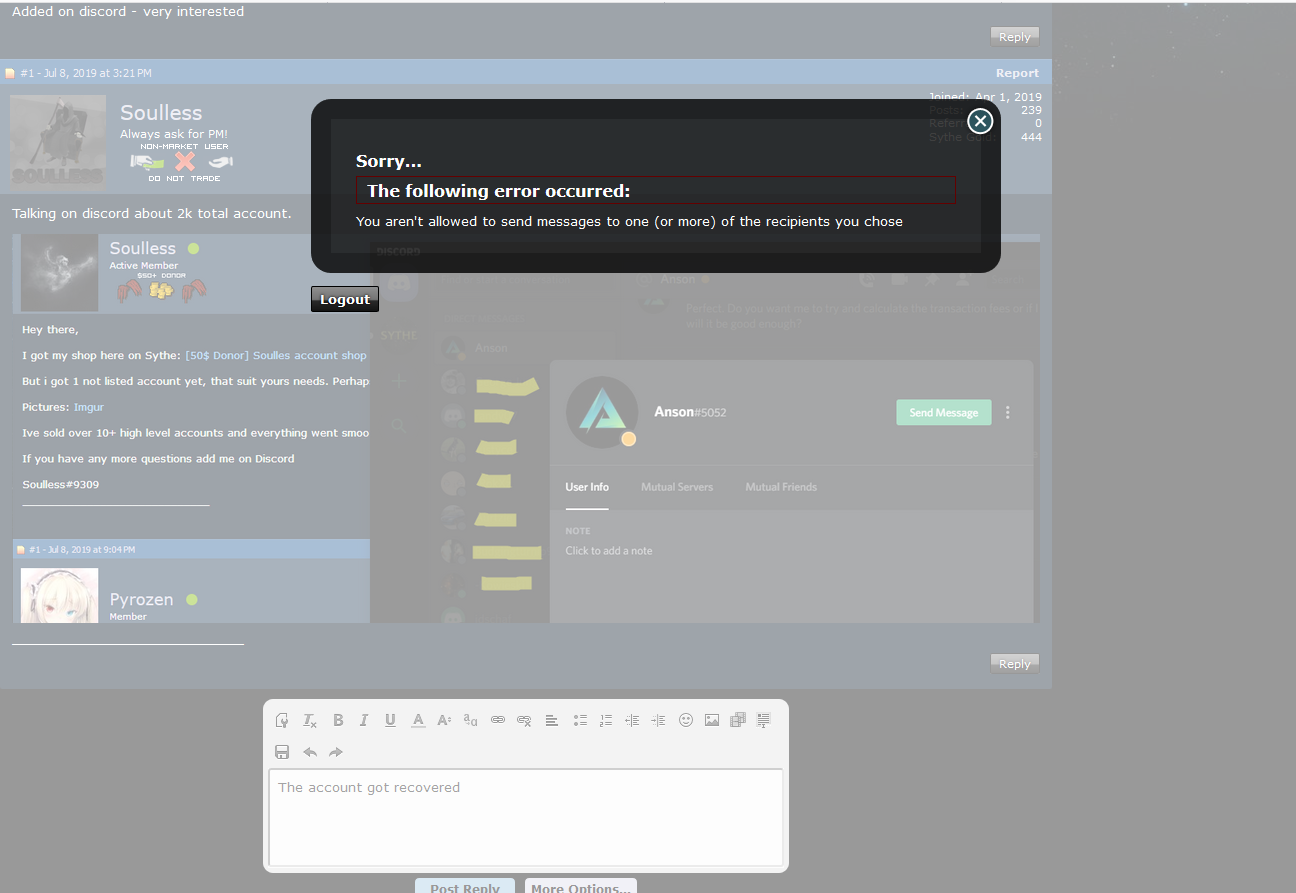Image resolution: width=1296 pixels, height=893 pixels.
Task: Click Reply button under top post
Action: tap(1015, 37)
